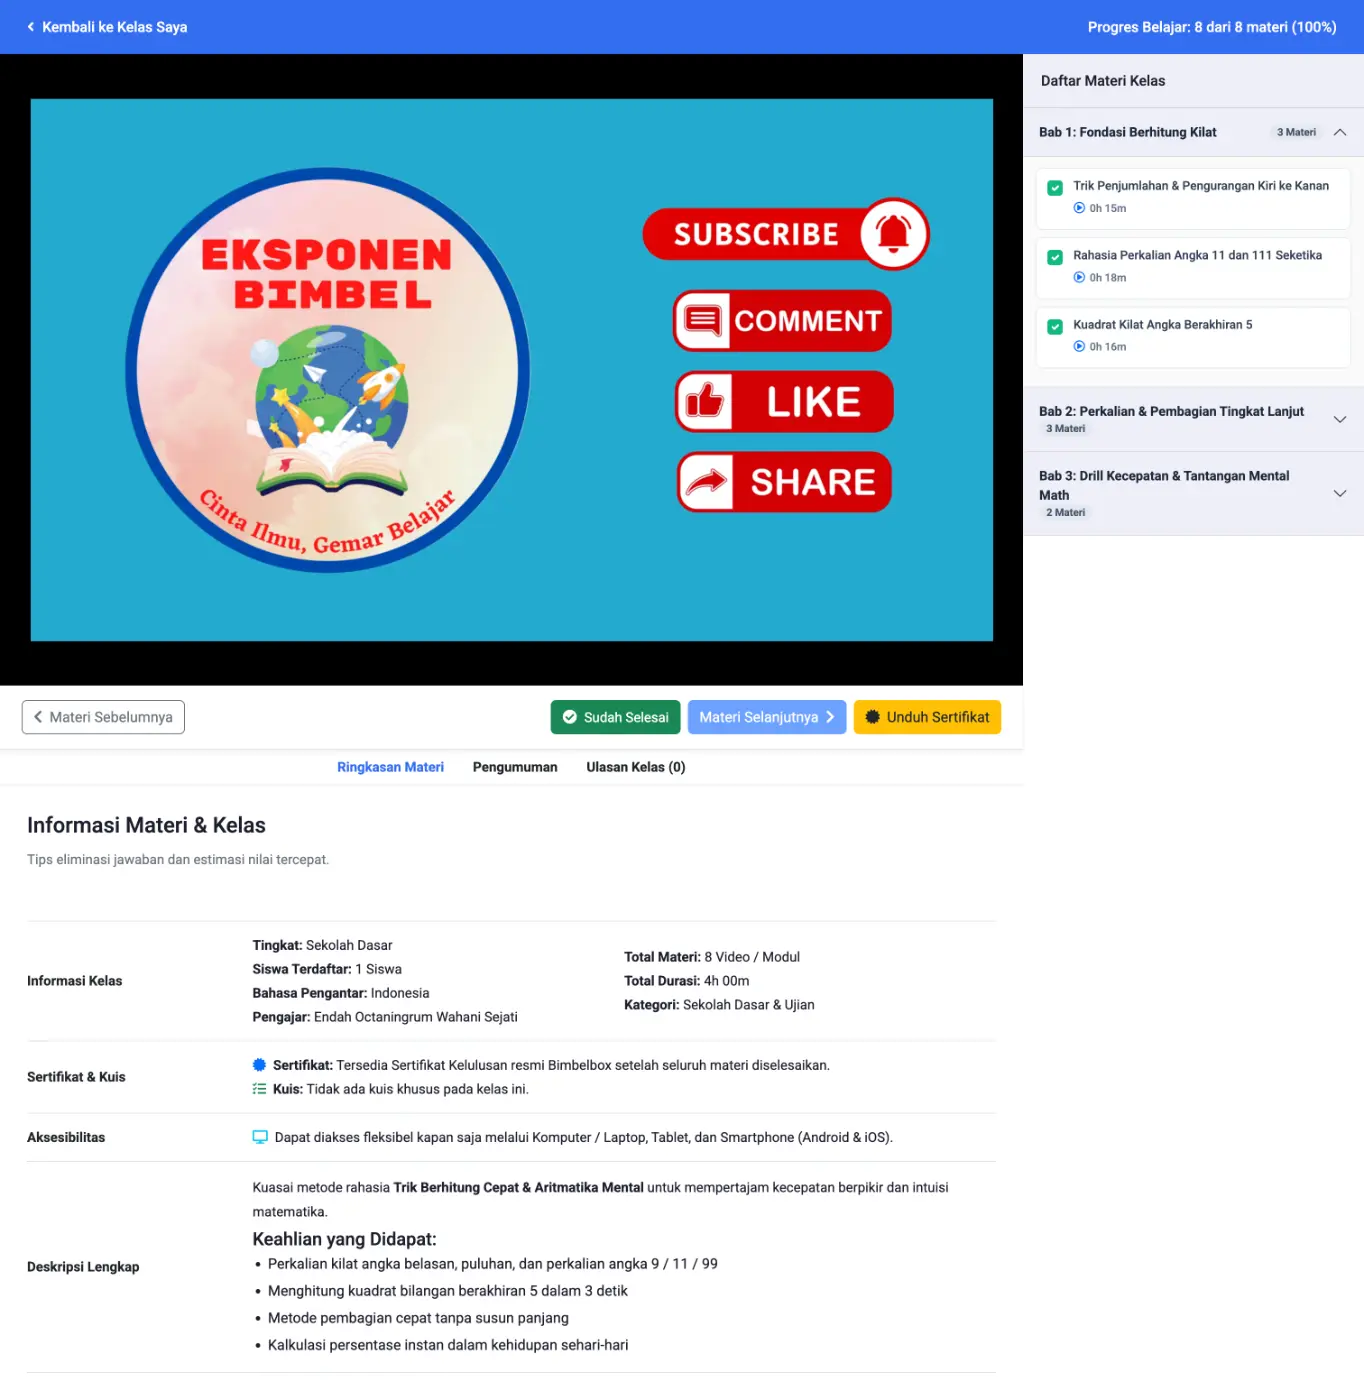Collapse Bab 1: Fondasi Berhitung Kilat chevron
Viewport: 1364px width, 1400px height.
pos(1340,132)
